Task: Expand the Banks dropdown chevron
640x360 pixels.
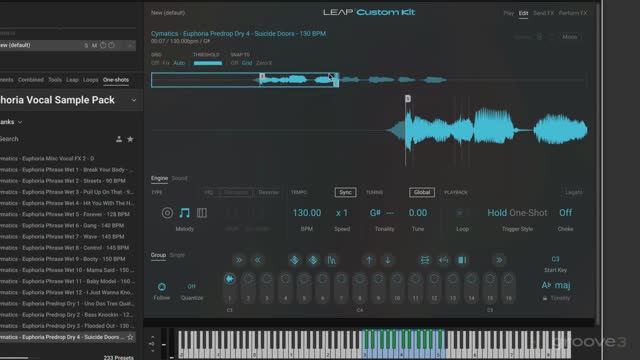Action: pyautogui.click(x=20, y=122)
